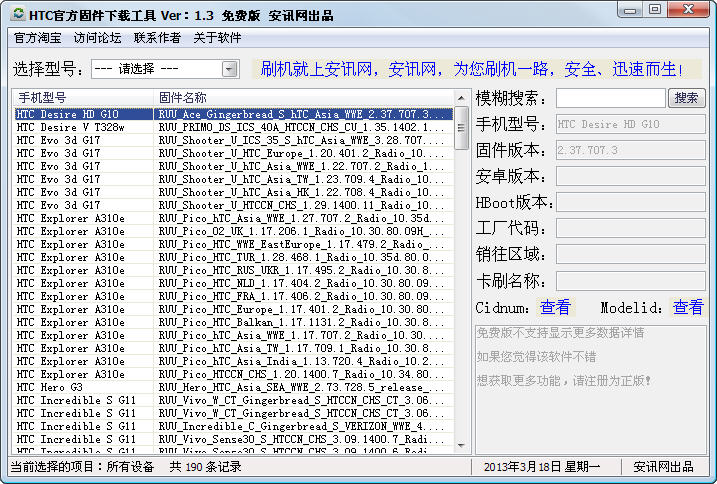Image resolution: width=717 pixels, height=484 pixels.
Task: Select firmware RUU_Pico_HTC_FRA_1.17.406.2
Action: click(x=234, y=296)
